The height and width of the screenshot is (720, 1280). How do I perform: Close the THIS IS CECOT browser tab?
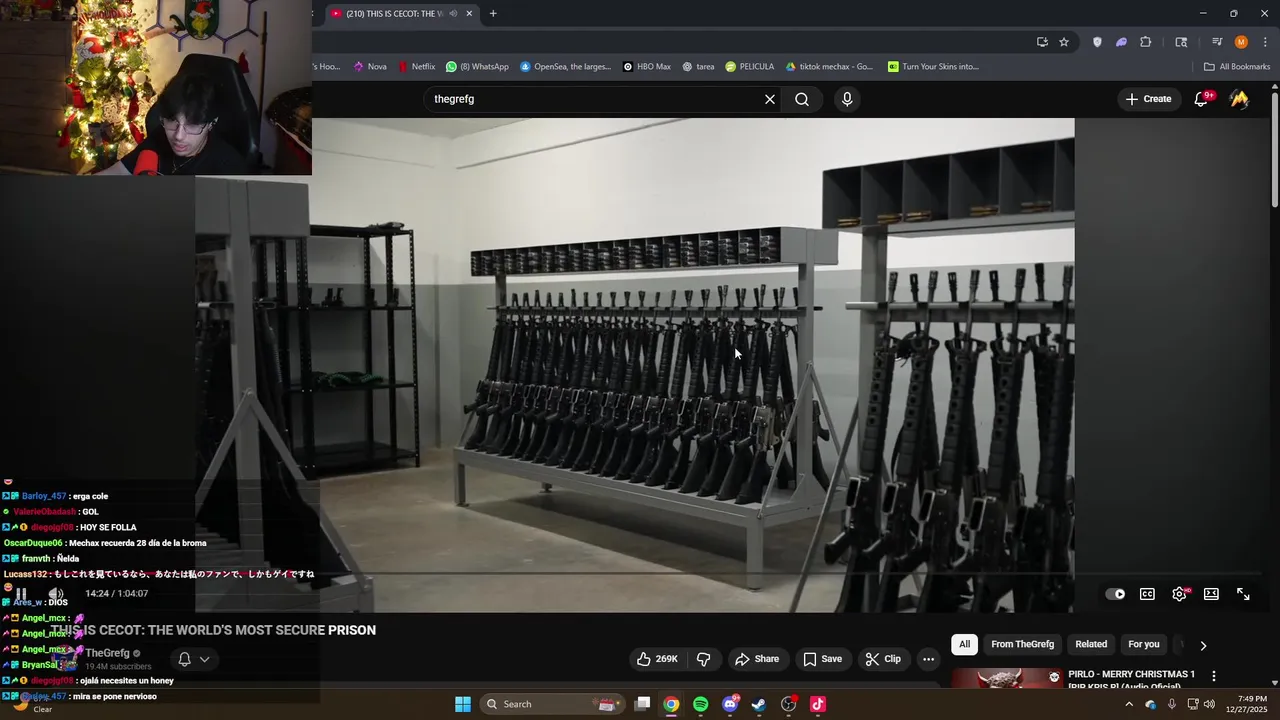tap(469, 14)
